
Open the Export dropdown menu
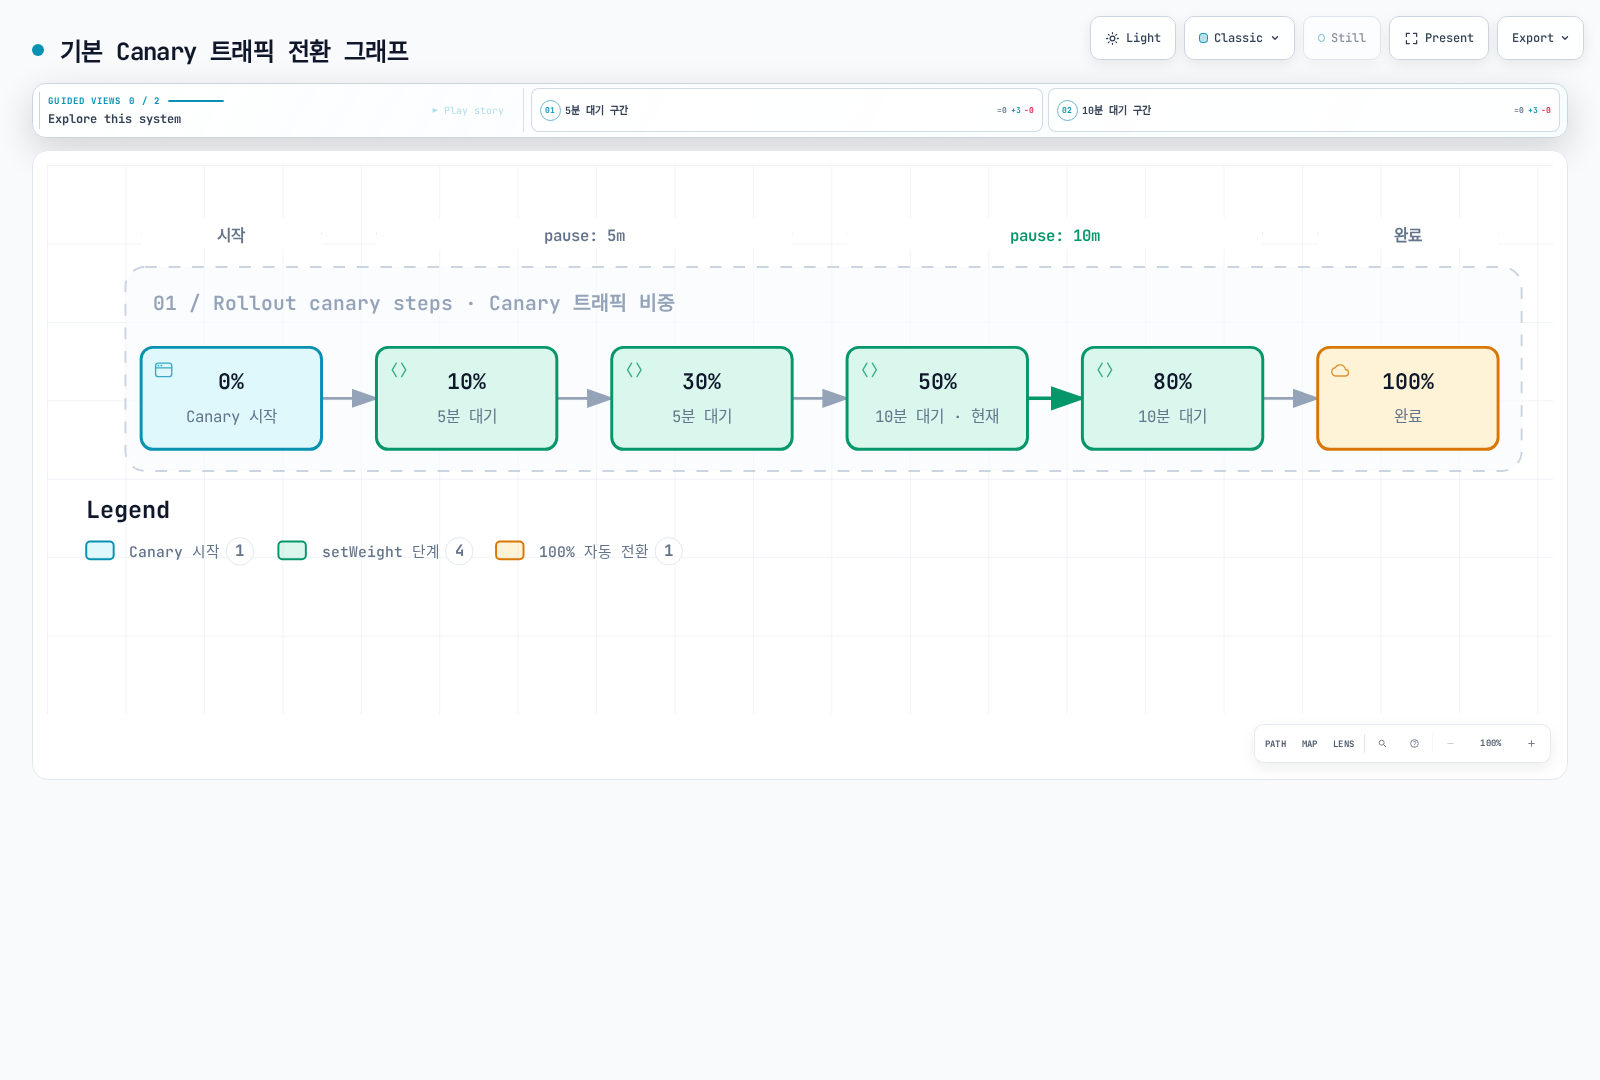tap(1540, 38)
